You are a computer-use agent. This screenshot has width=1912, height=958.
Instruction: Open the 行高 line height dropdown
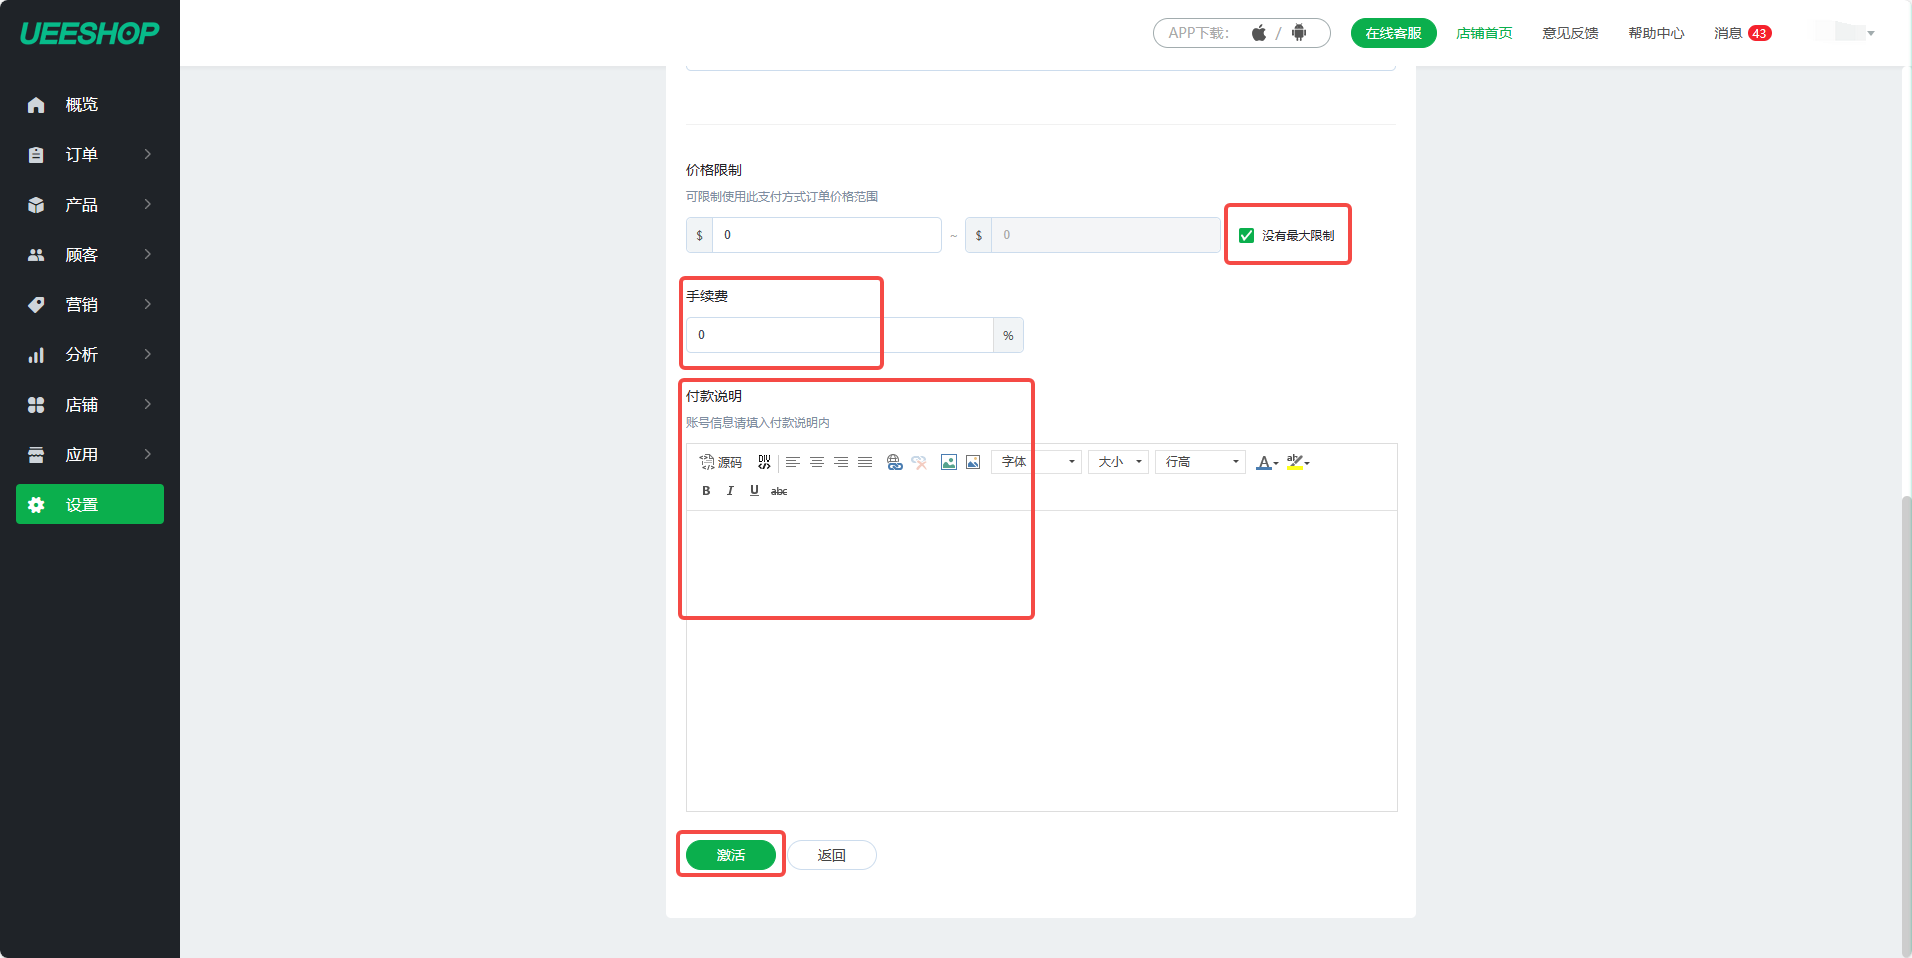(1200, 462)
